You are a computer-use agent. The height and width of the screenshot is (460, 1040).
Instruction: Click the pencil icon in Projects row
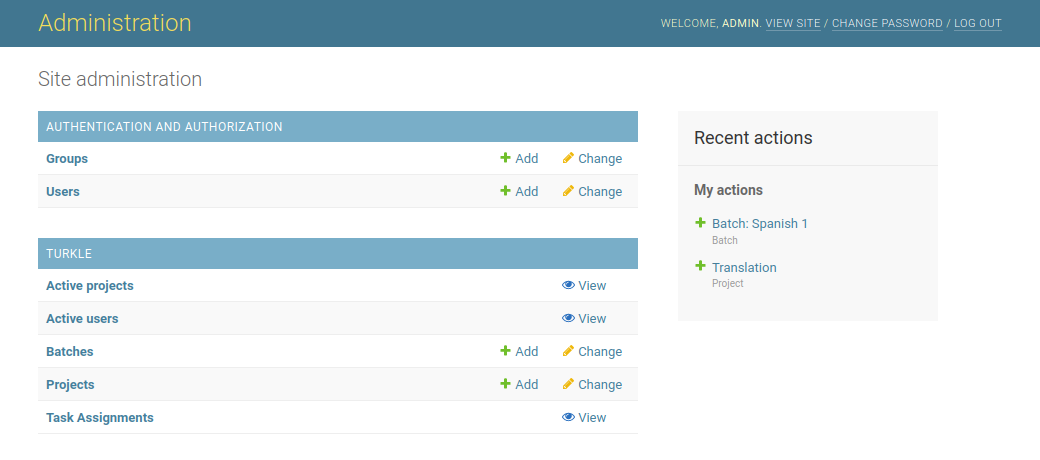[x=568, y=384]
